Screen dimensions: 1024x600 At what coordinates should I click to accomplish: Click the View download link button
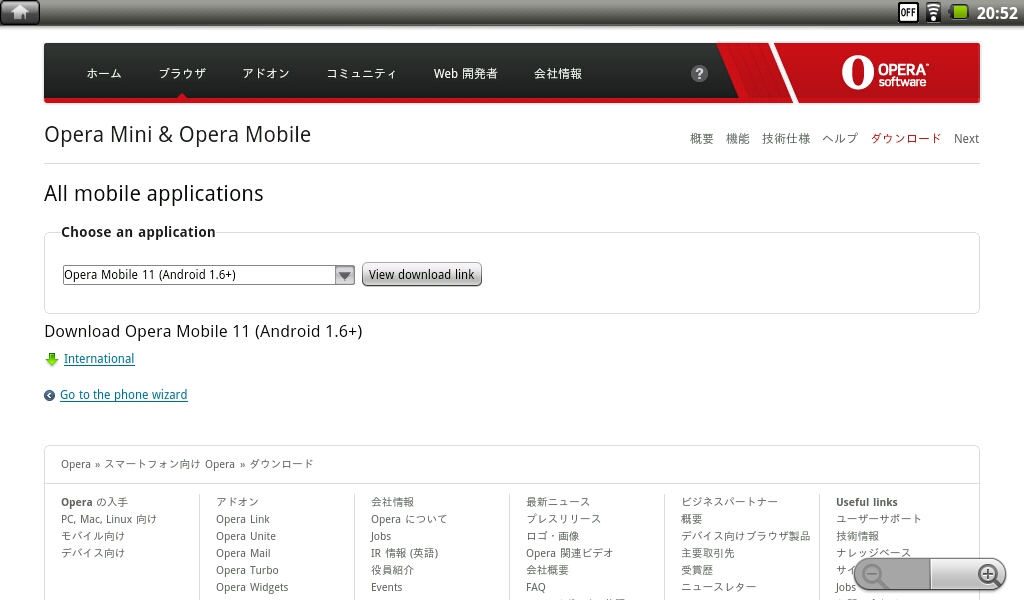(422, 274)
